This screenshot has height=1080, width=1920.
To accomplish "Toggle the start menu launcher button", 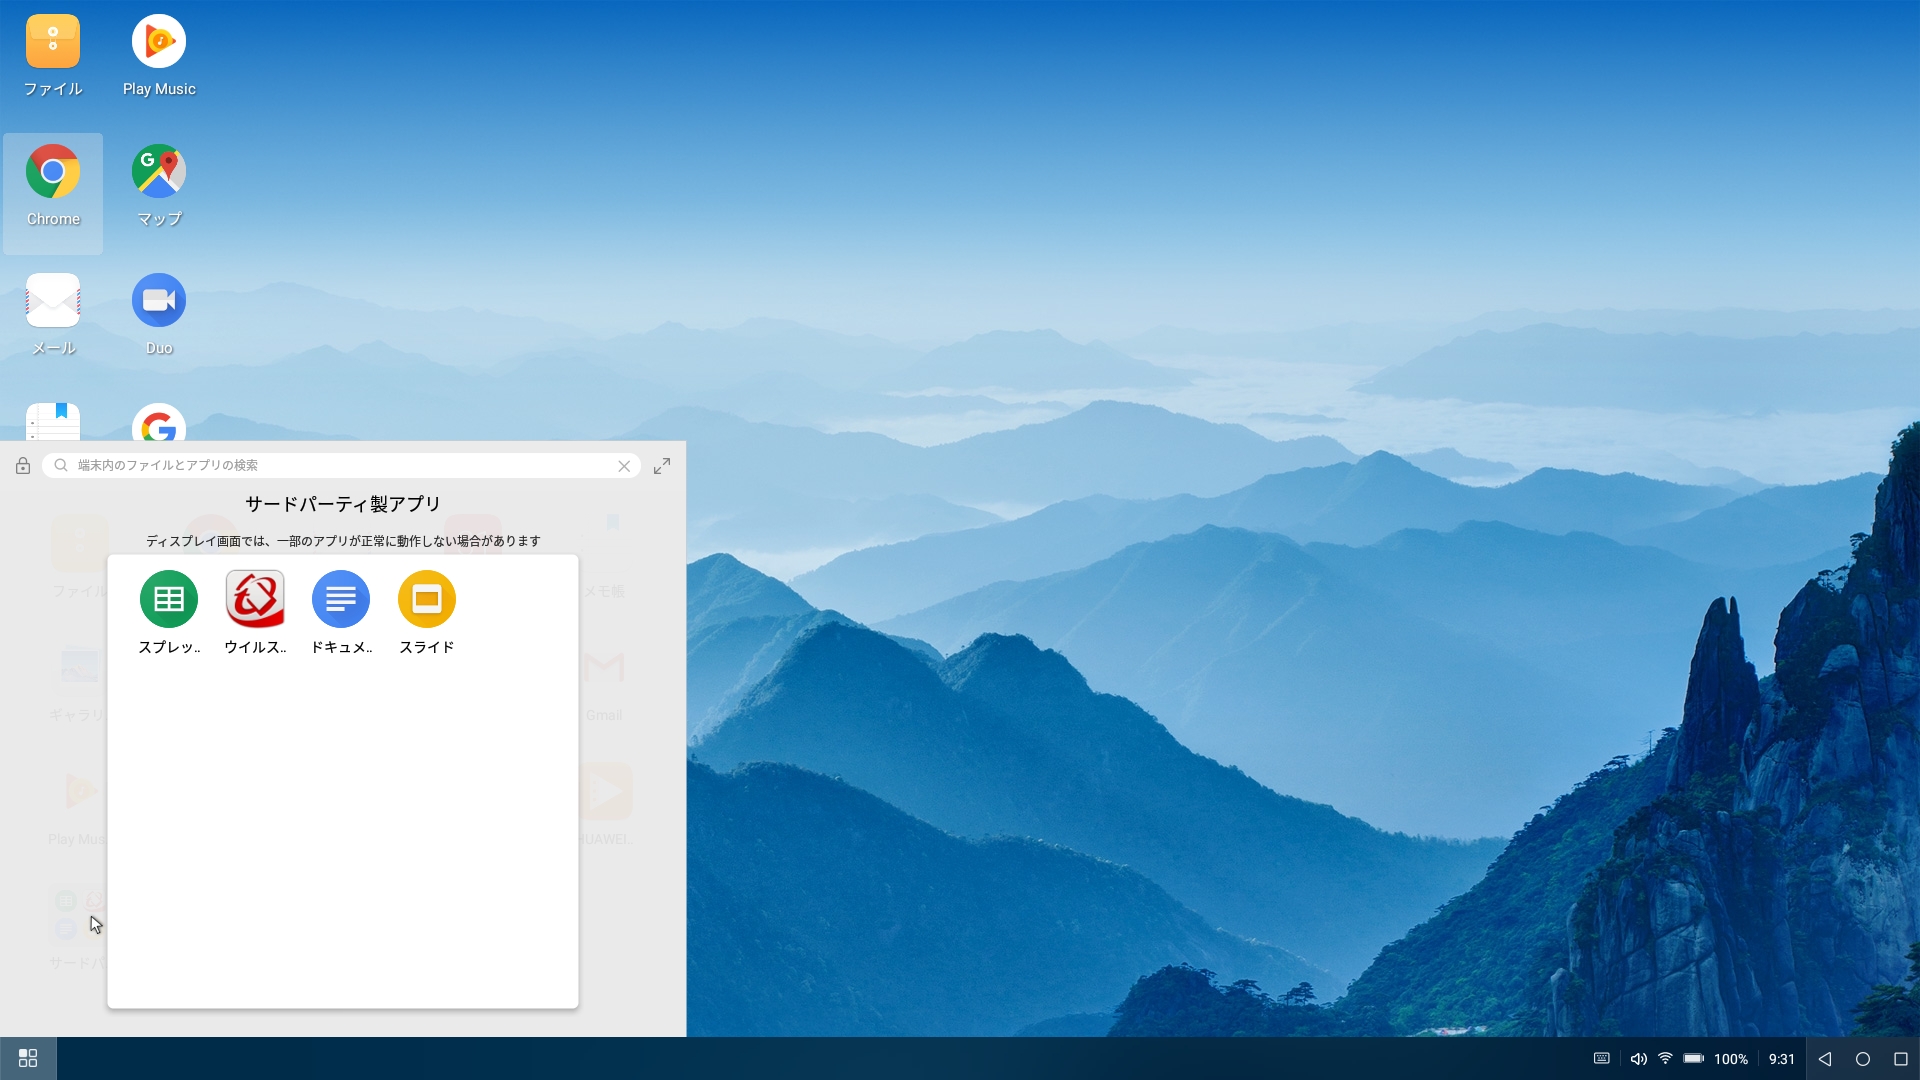I will click(x=28, y=1058).
